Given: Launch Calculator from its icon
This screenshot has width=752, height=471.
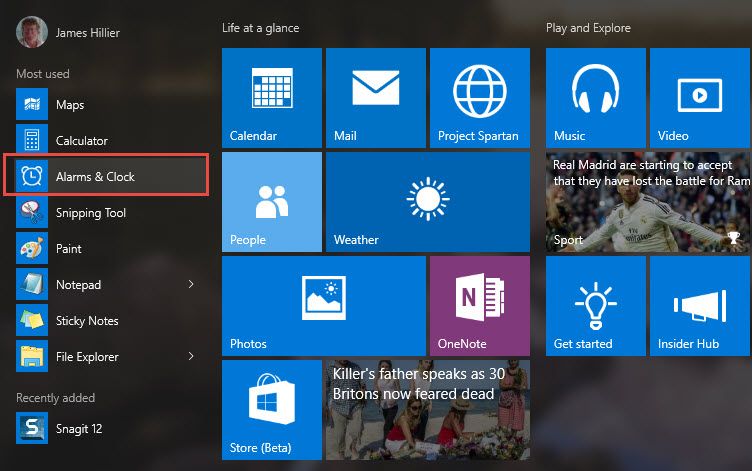Looking at the screenshot, I should [32, 140].
